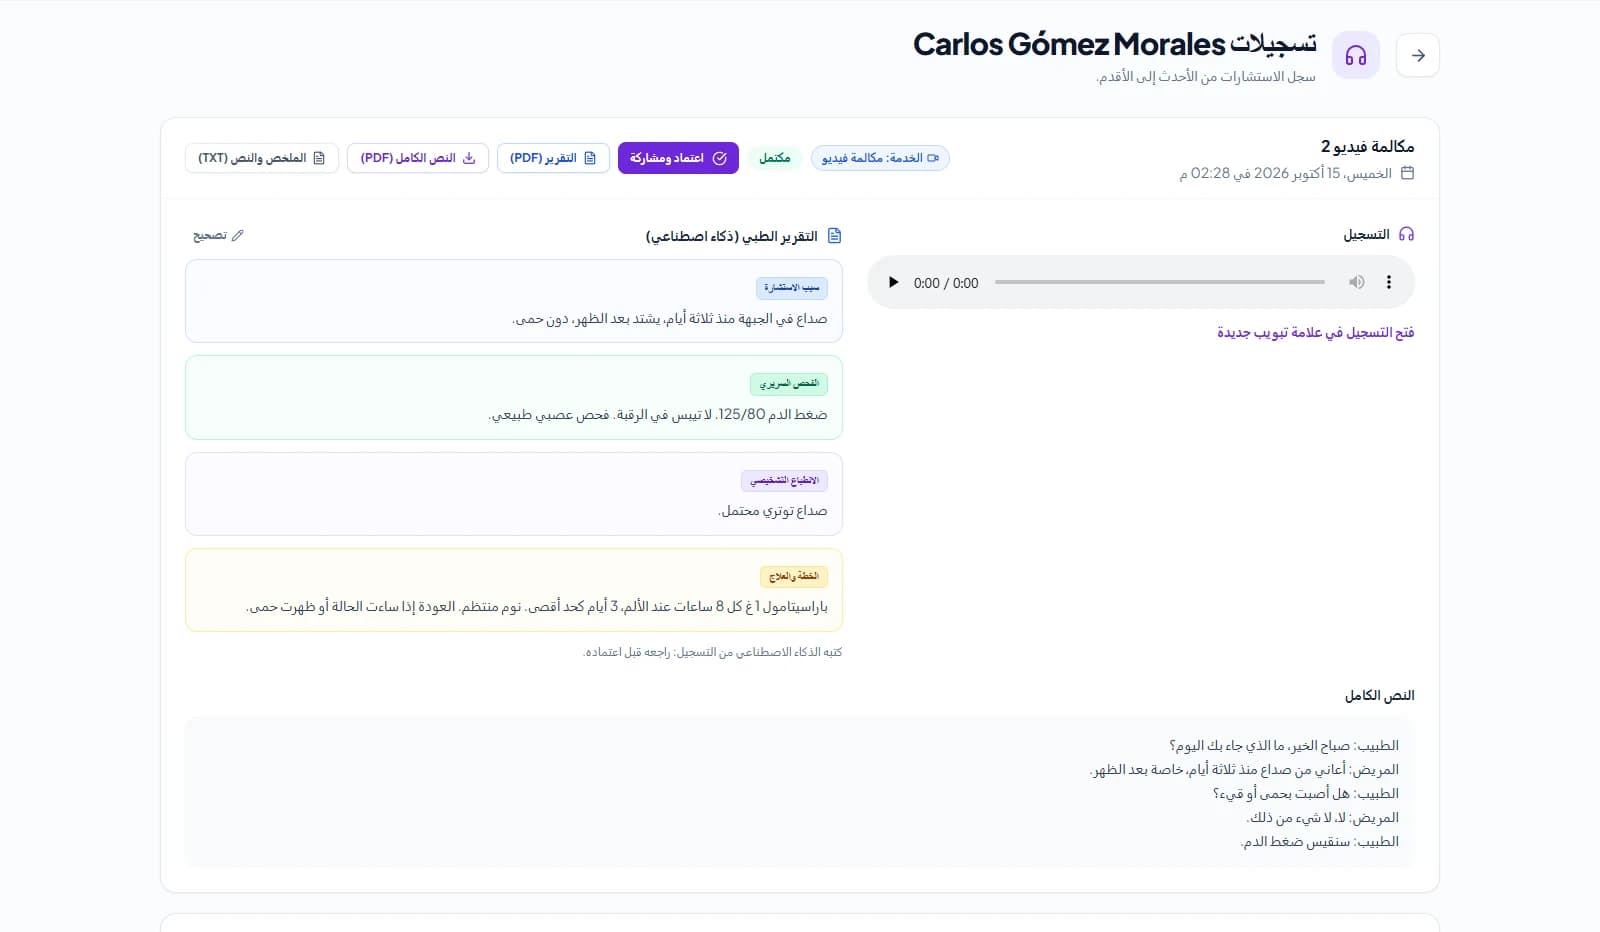This screenshot has width=1600, height=932.
Task: Click the AI disclaimer note under the report
Action: [x=713, y=652]
